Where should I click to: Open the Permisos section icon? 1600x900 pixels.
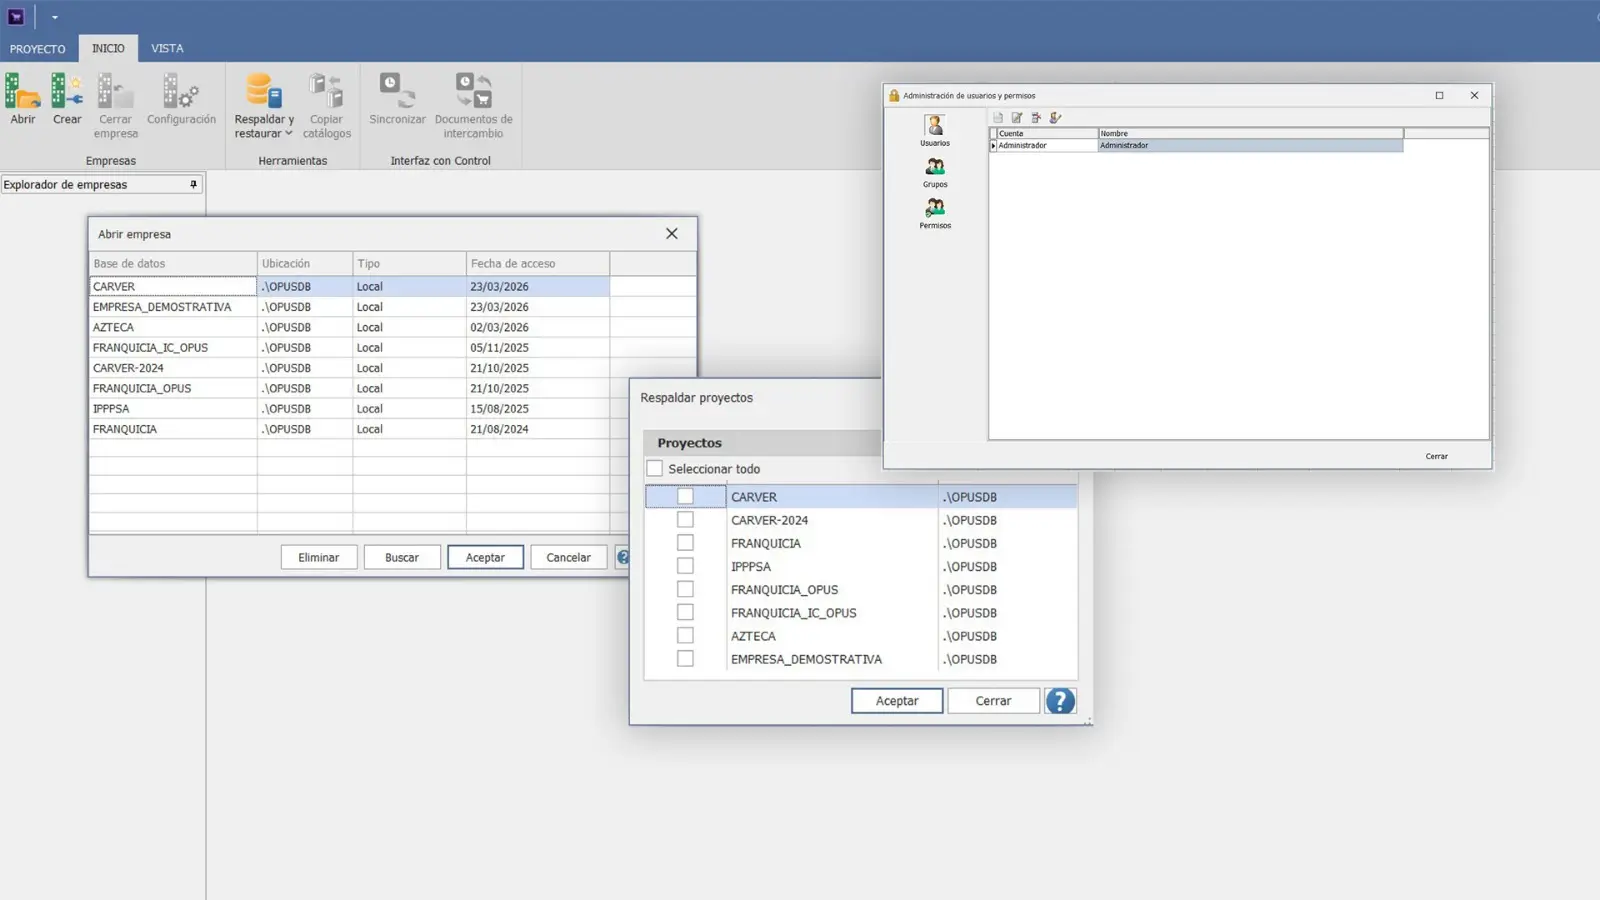click(935, 212)
